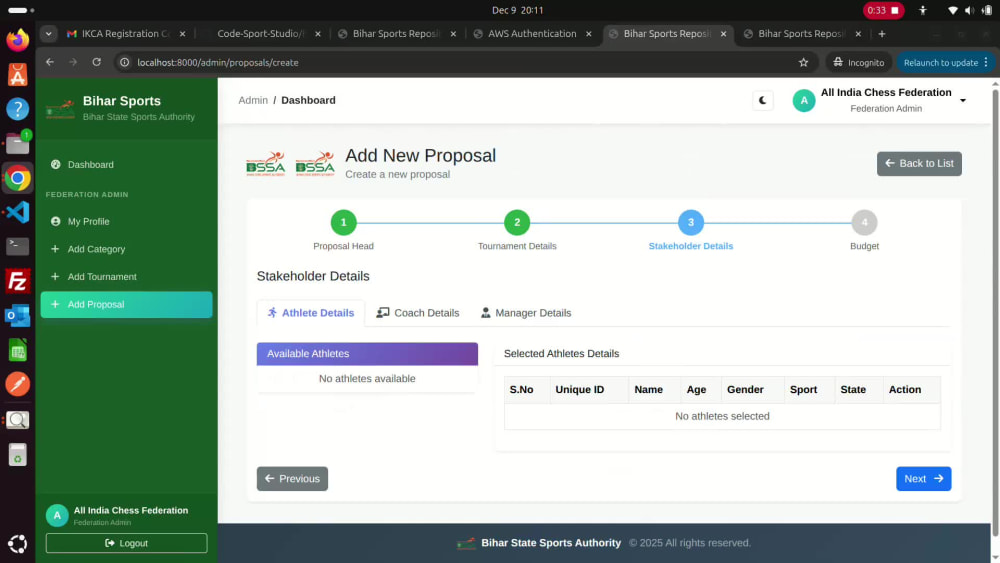
Task: Open clock and calendar Dec 9 20:11
Action: (x=517, y=10)
